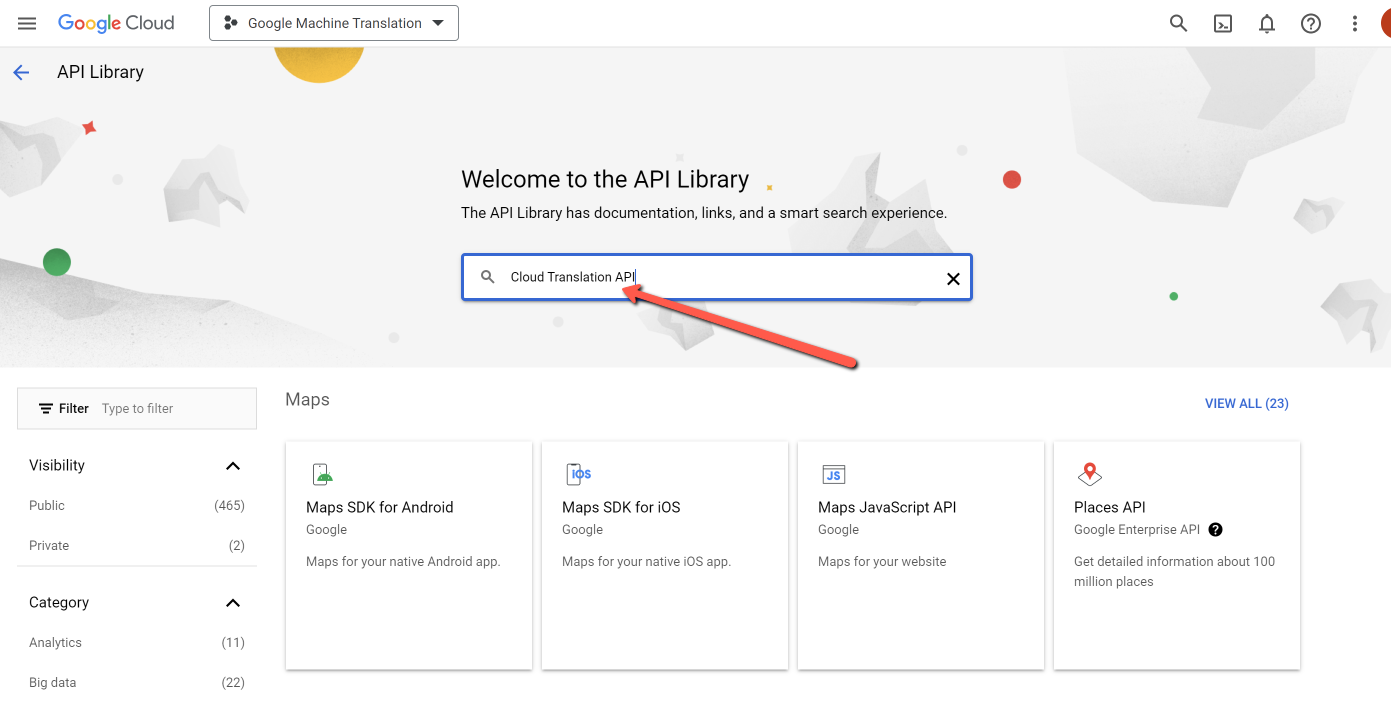Click the Maps SDK for iOS icon
The width and height of the screenshot is (1391, 702).
579,474
